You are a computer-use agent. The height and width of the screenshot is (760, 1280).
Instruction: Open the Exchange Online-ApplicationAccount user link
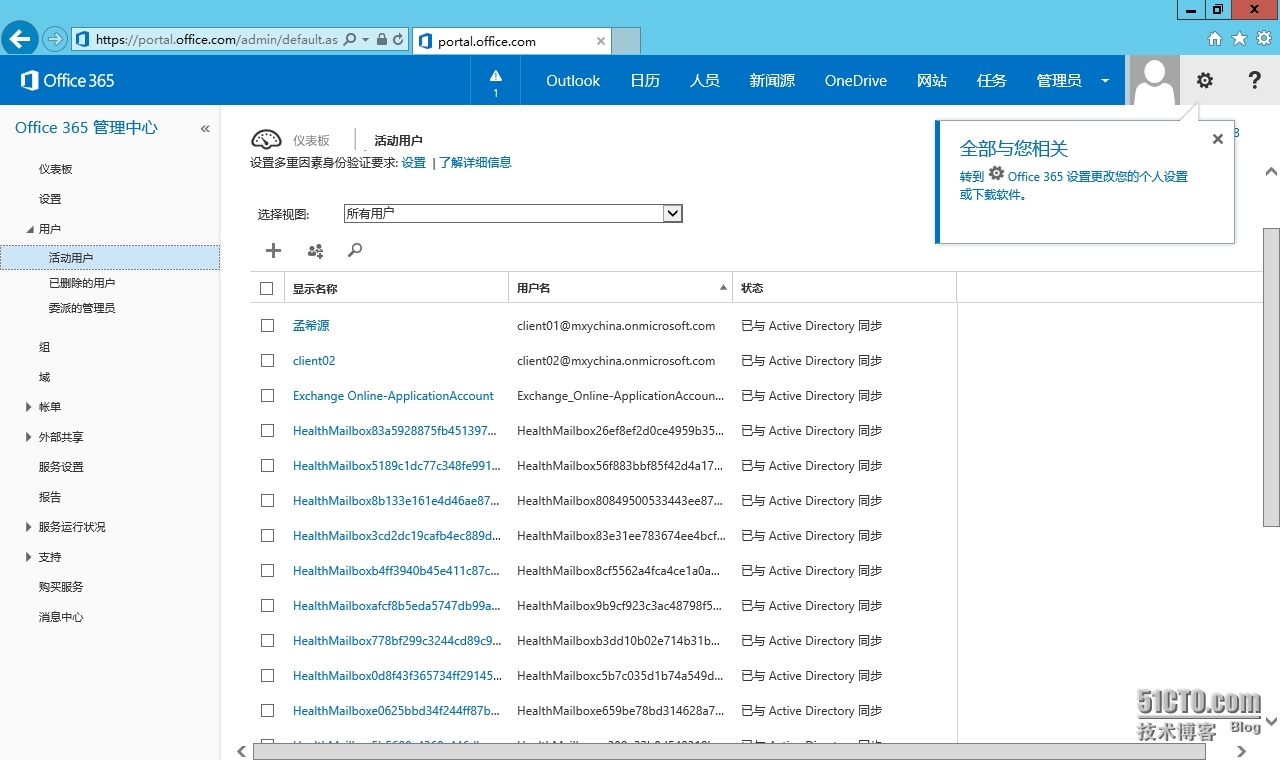coord(393,396)
